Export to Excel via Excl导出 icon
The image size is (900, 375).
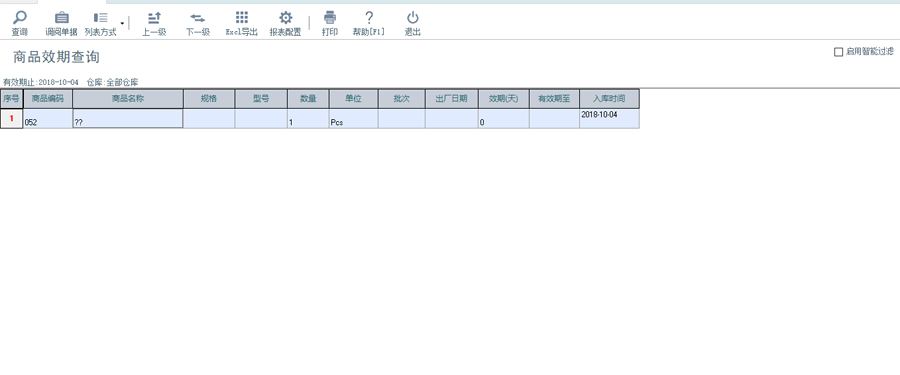click(x=242, y=18)
